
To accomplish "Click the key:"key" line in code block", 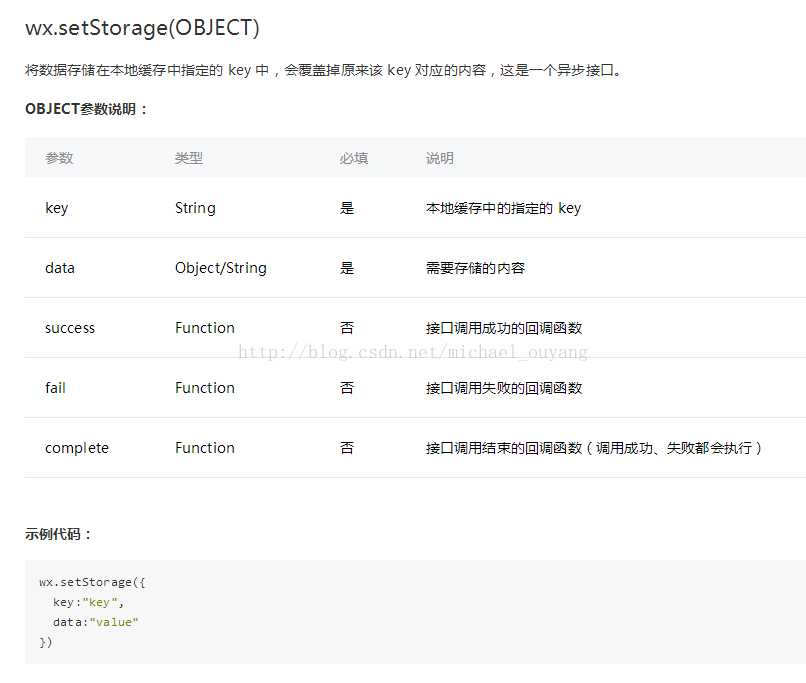I will pyautogui.click(x=88, y=602).
